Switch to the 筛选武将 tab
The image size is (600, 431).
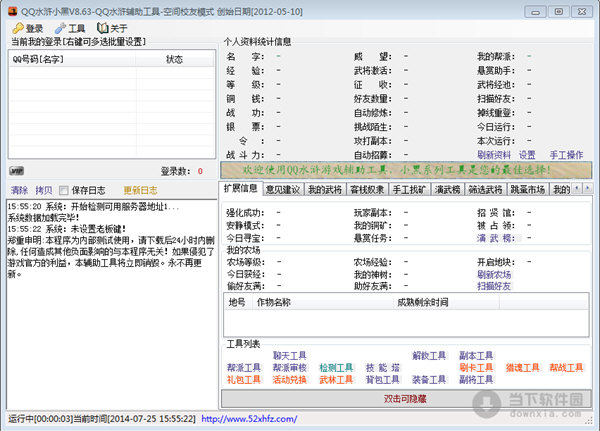[x=485, y=189]
